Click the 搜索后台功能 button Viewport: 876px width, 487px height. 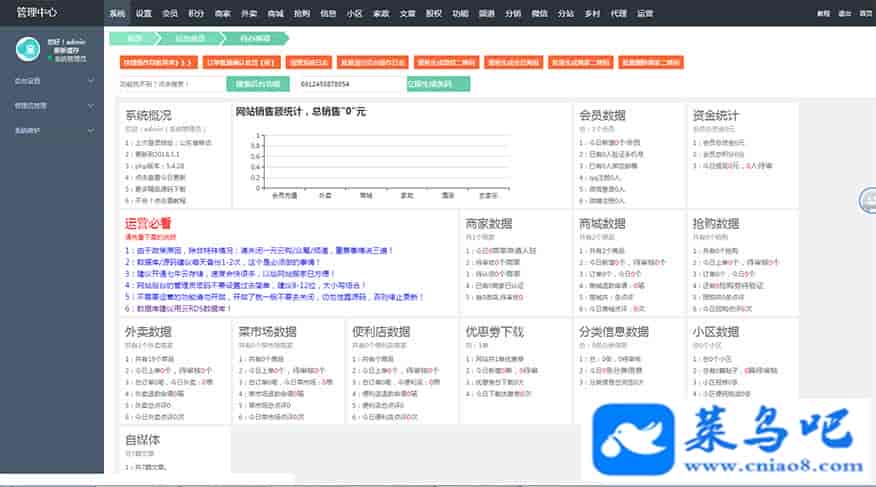coord(253,85)
